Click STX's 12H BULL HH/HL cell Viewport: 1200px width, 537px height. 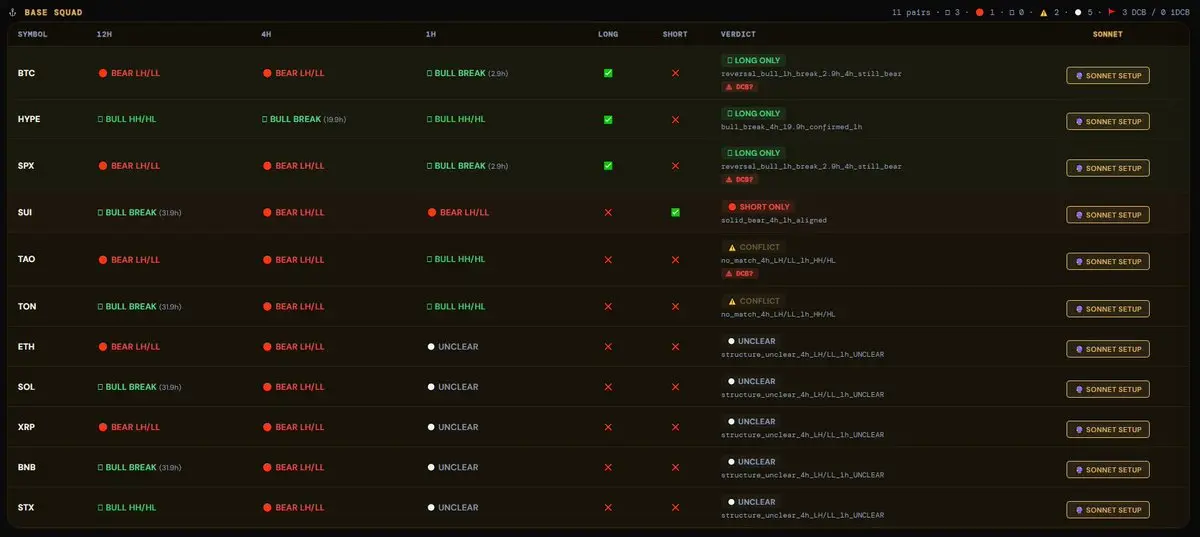click(127, 507)
